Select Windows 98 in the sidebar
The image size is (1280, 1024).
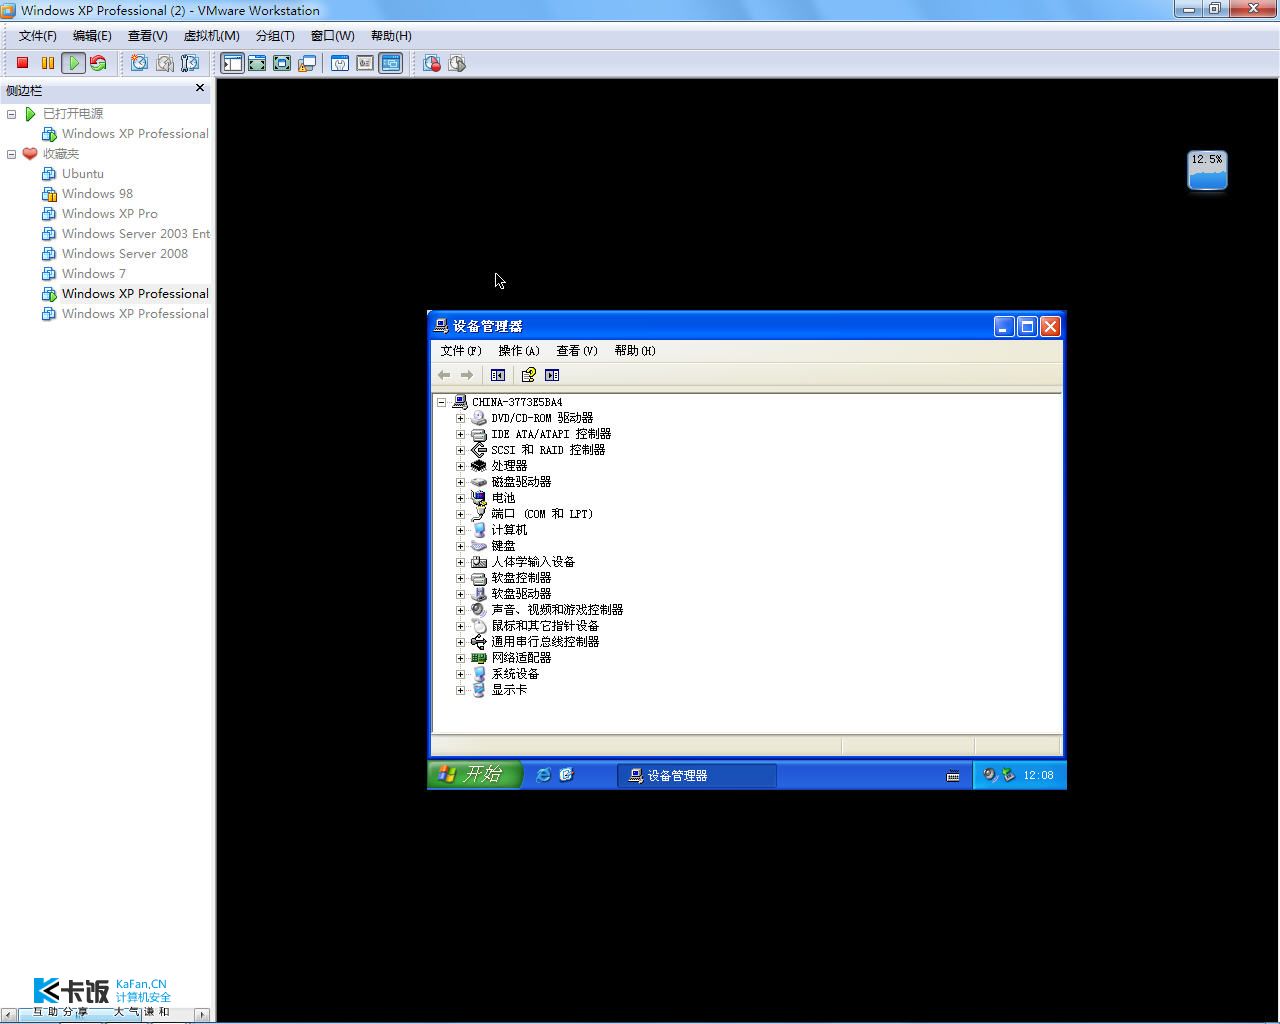pos(97,194)
